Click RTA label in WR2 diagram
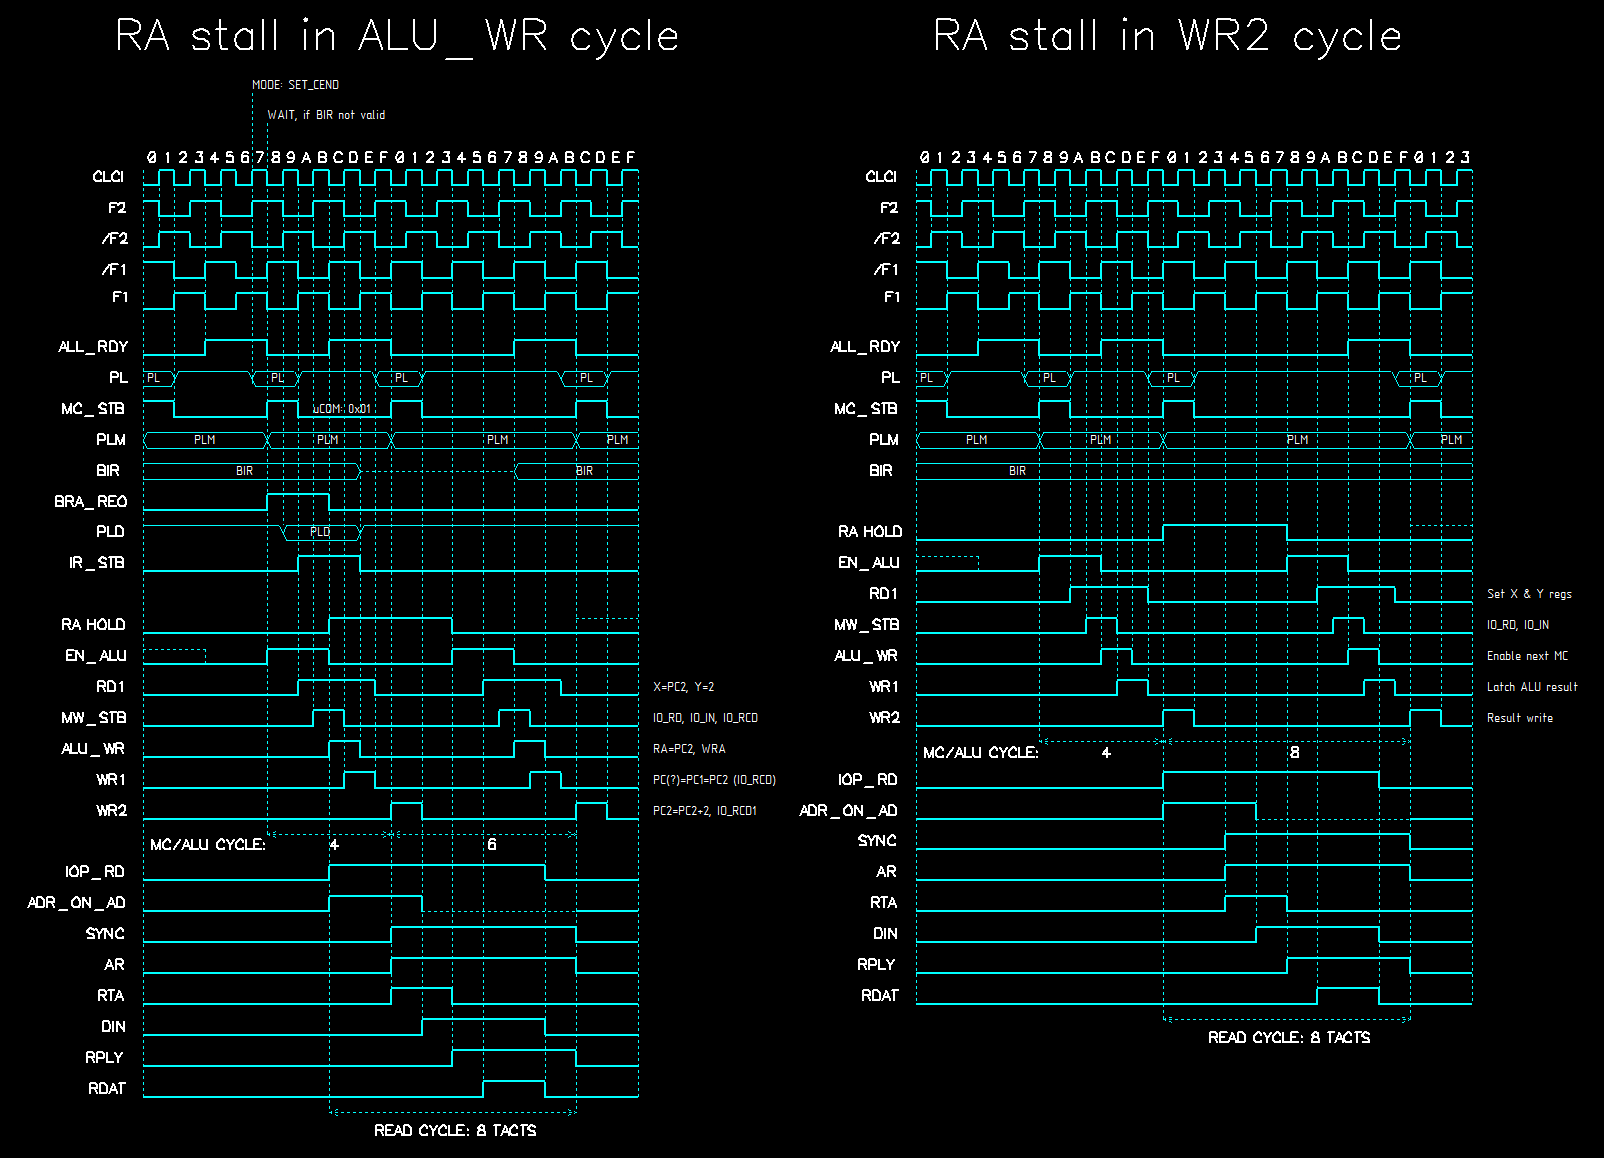 point(884,903)
